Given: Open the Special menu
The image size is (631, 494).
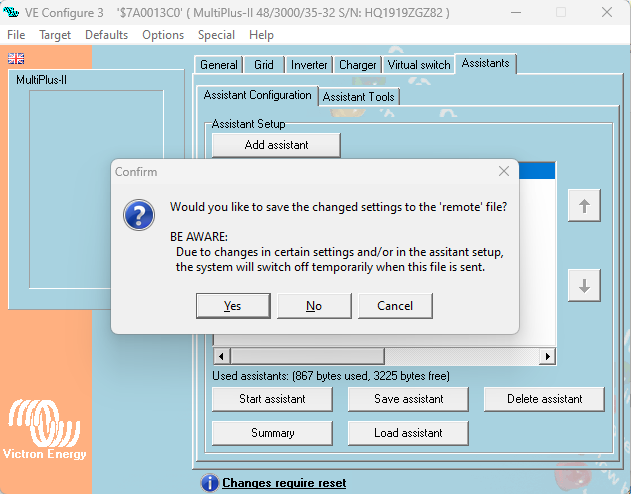Looking at the screenshot, I should tap(216, 34).
